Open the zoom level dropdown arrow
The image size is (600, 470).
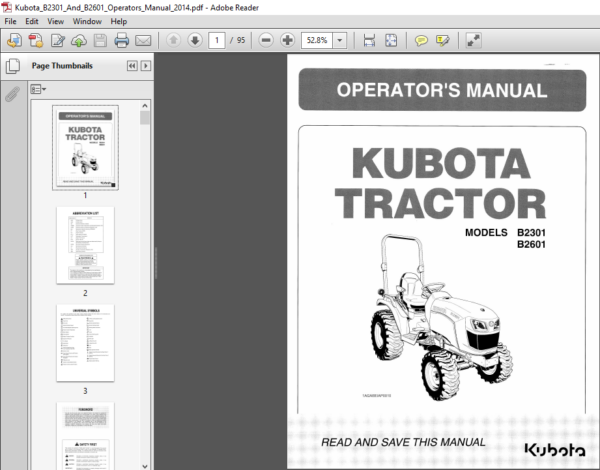[339, 40]
